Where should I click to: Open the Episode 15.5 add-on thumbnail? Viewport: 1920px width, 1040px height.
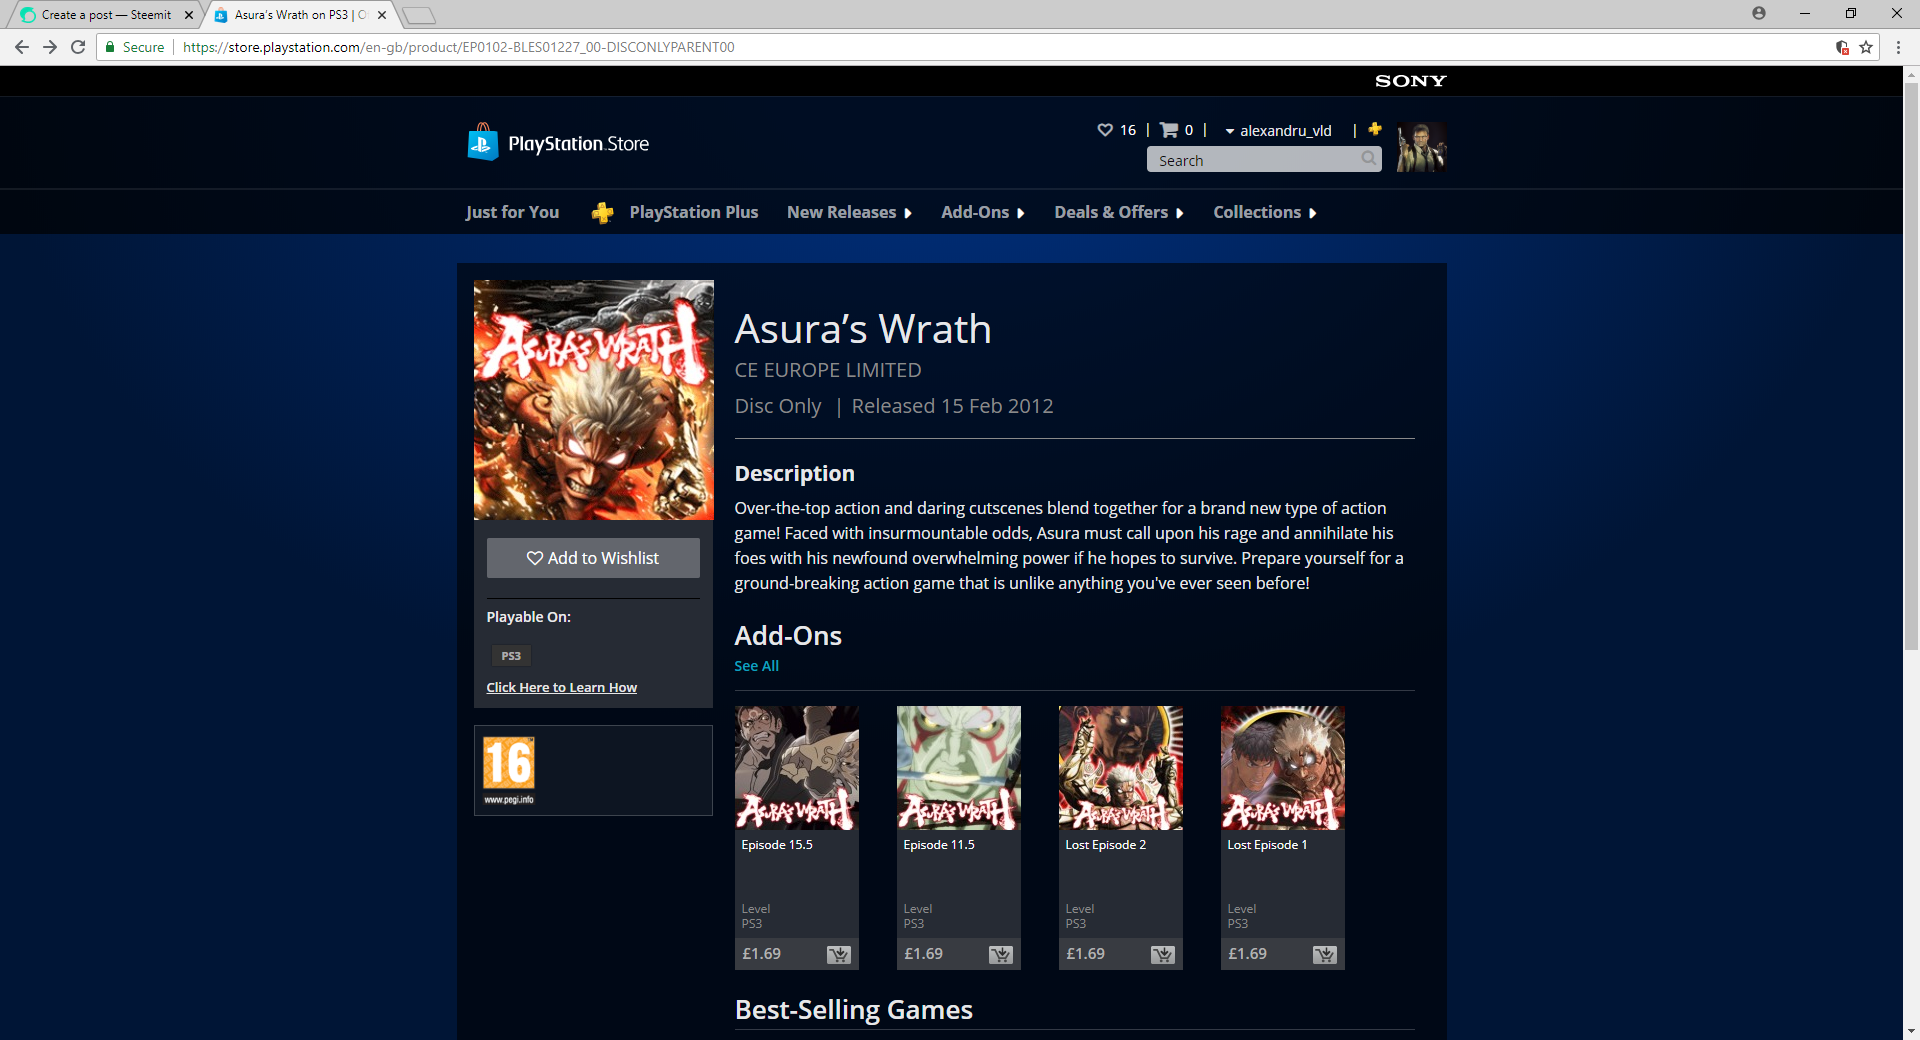[797, 768]
